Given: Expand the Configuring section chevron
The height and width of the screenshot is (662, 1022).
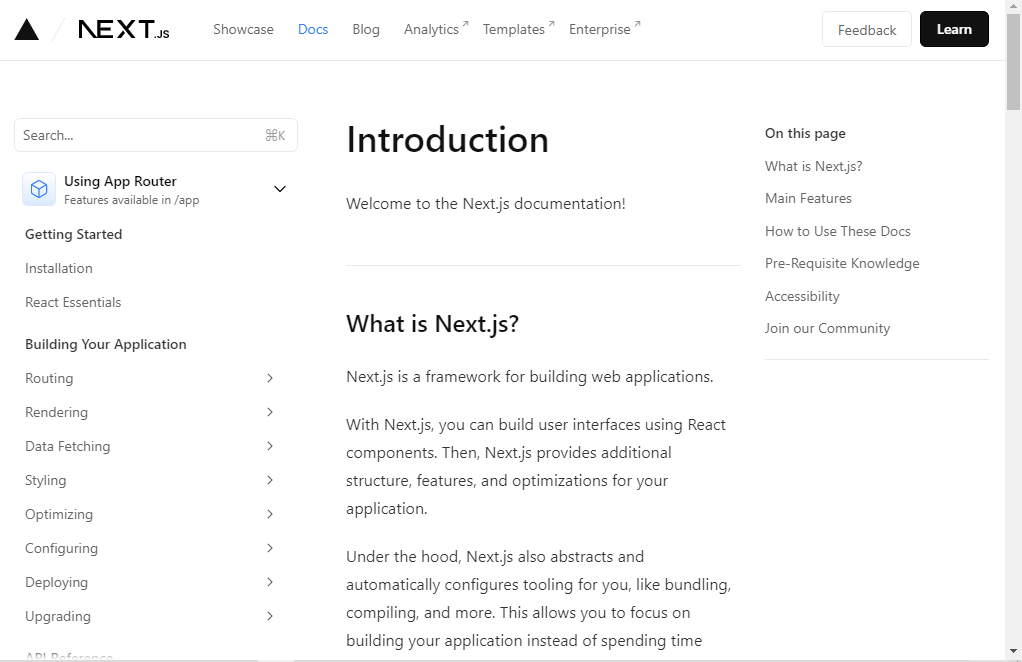Looking at the screenshot, I should pos(270,548).
